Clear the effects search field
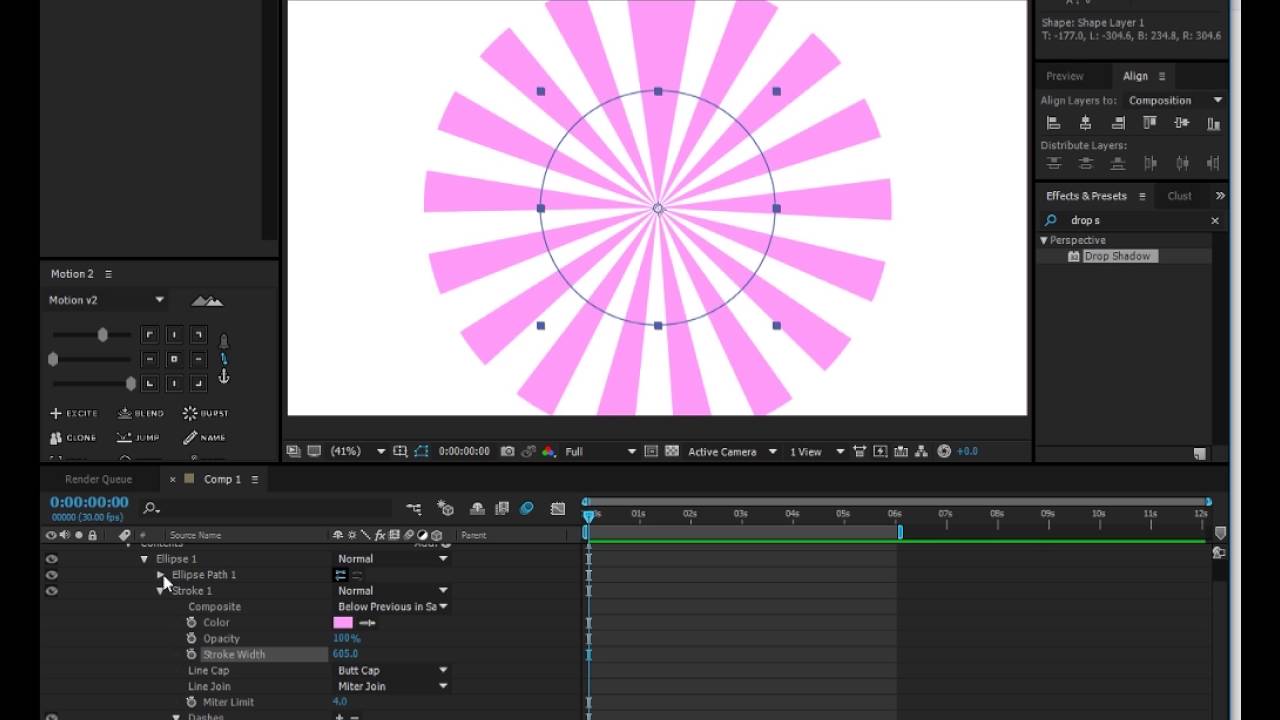This screenshot has width=1280, height=720. [x=1215, y=221]
